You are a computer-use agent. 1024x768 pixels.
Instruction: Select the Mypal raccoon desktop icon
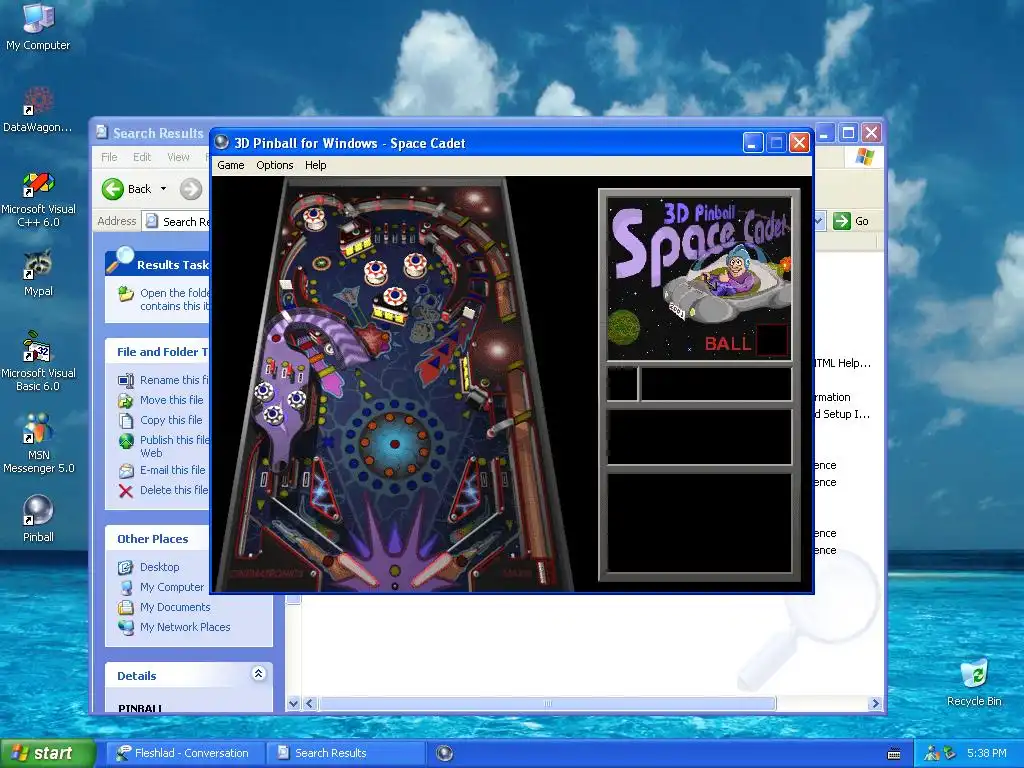click(38, 272)
